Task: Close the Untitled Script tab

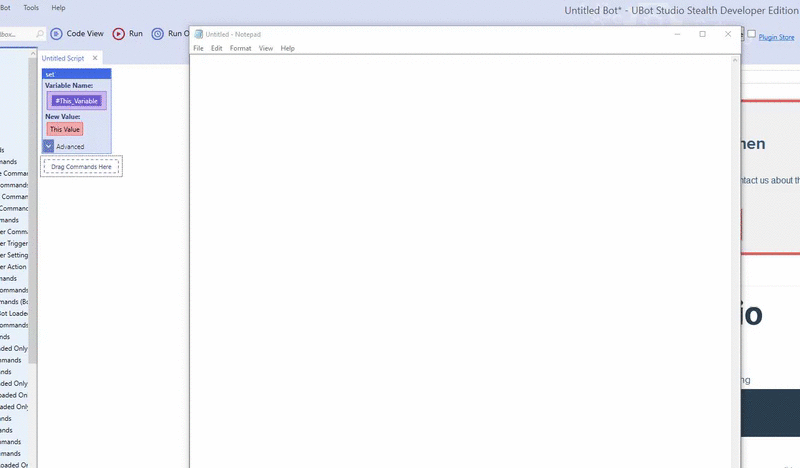Action: tap(95, 58)
